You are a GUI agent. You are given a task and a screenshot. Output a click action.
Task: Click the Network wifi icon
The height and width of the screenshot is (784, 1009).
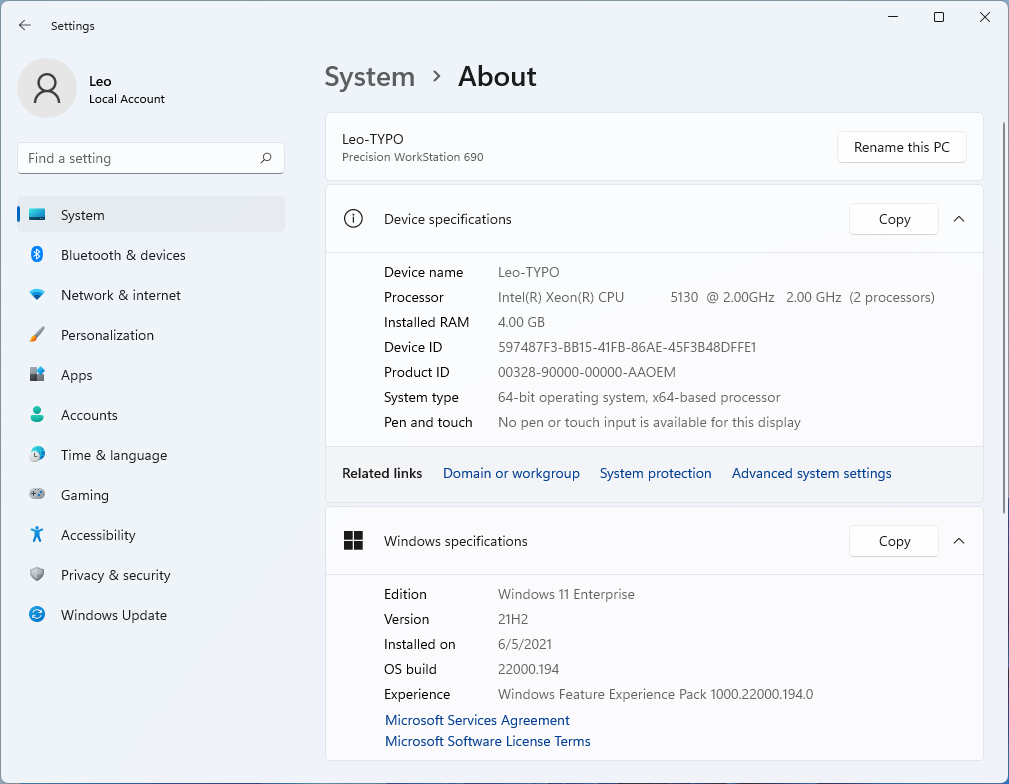coord(37,295)
